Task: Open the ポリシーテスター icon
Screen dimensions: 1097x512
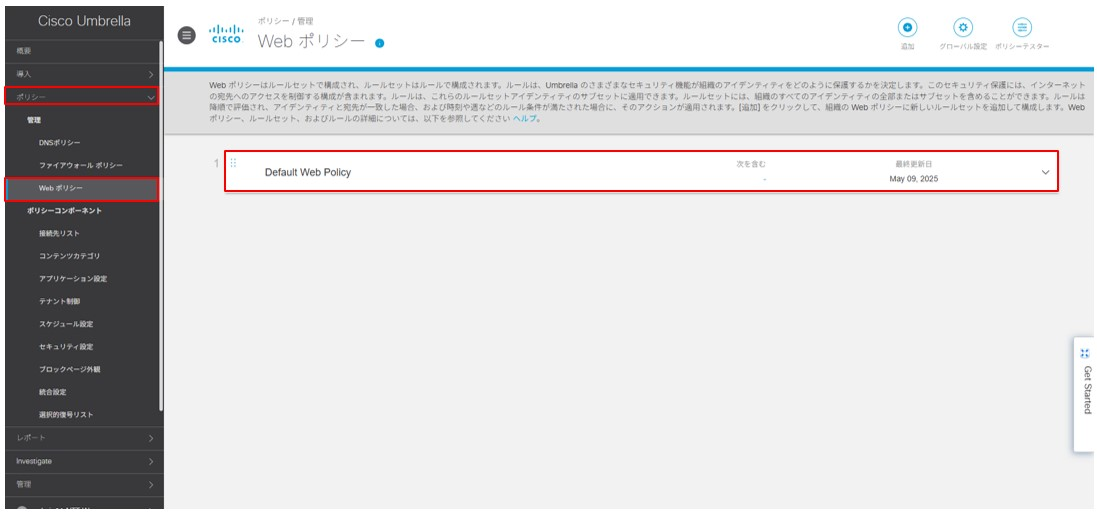Action: pyautogui.click(x=1022, y=27)
